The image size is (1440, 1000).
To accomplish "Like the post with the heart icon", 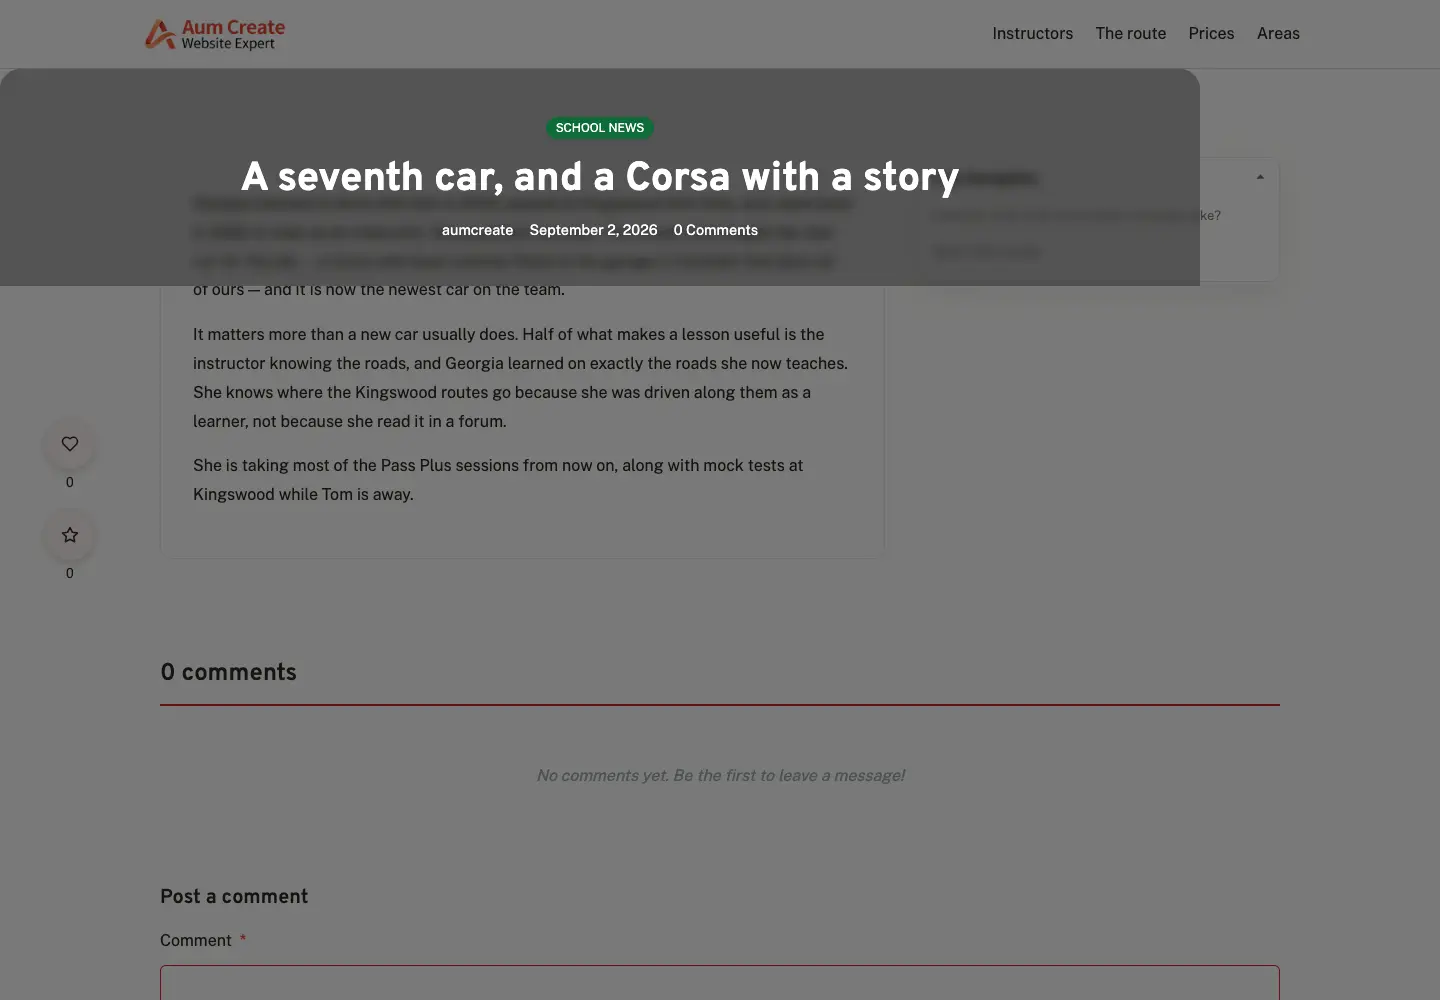I will click(69, 443).
